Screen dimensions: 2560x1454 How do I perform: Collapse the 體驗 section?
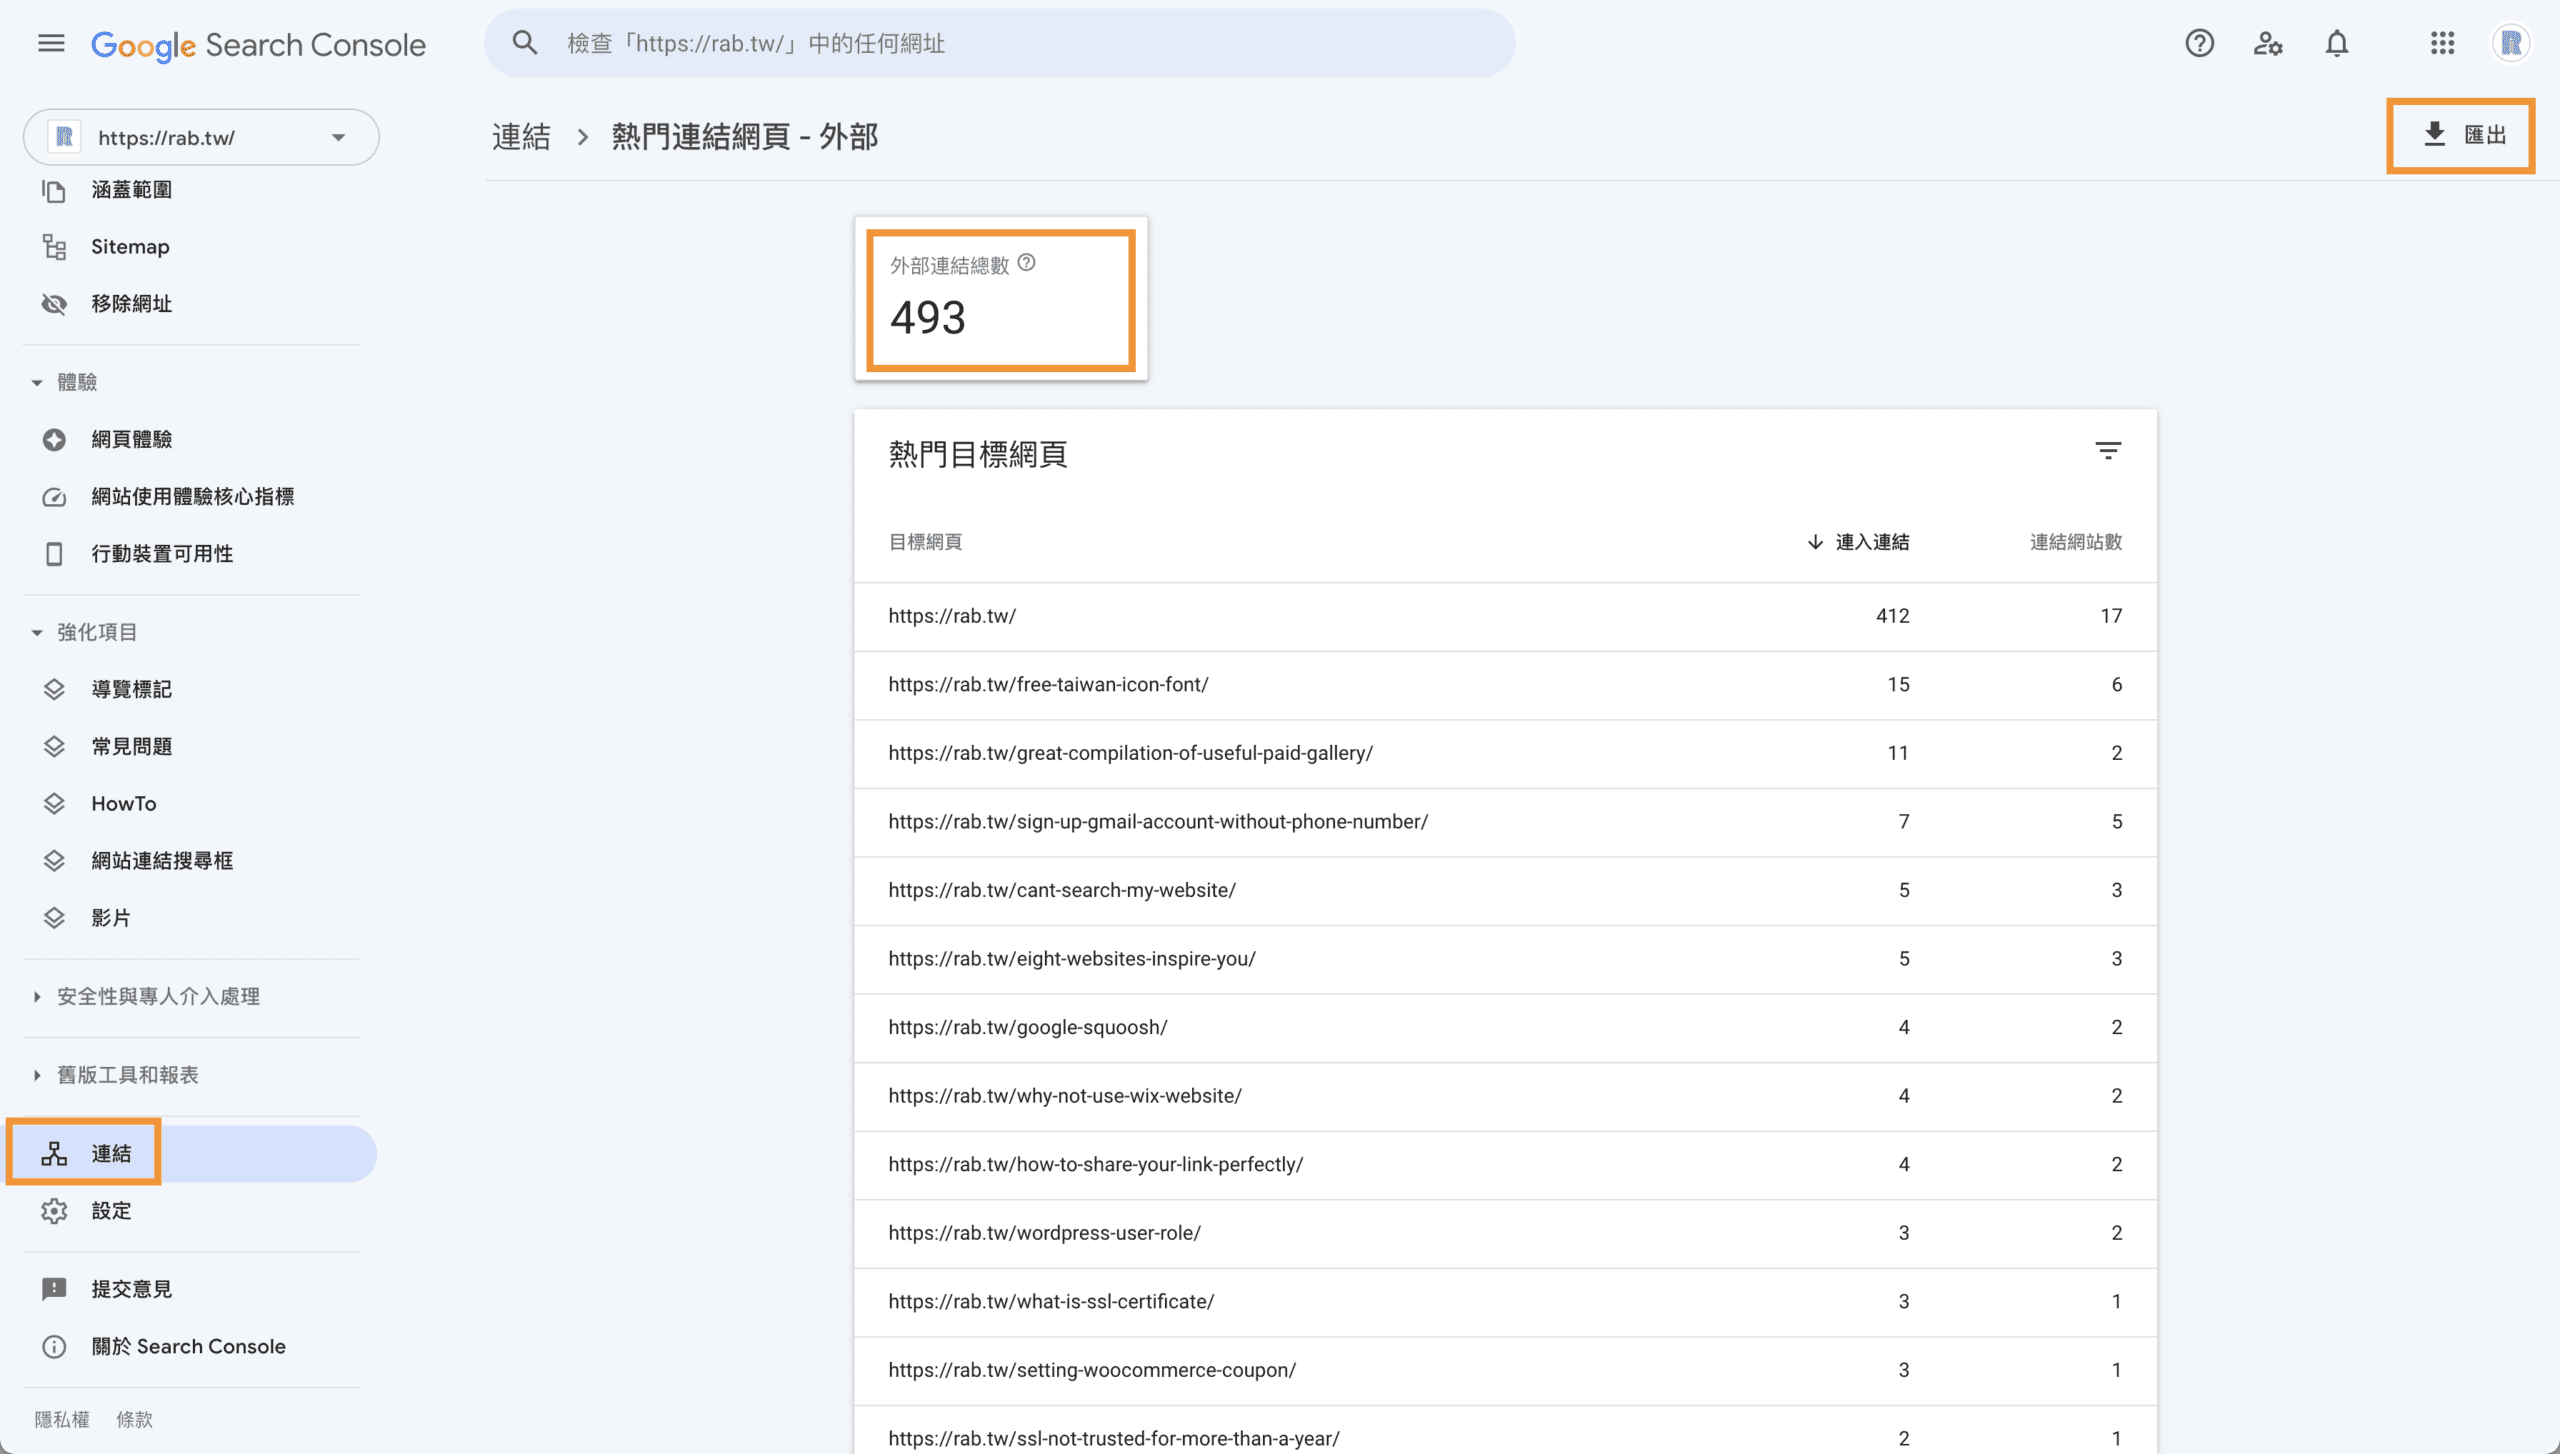click(x=37, y=382)
